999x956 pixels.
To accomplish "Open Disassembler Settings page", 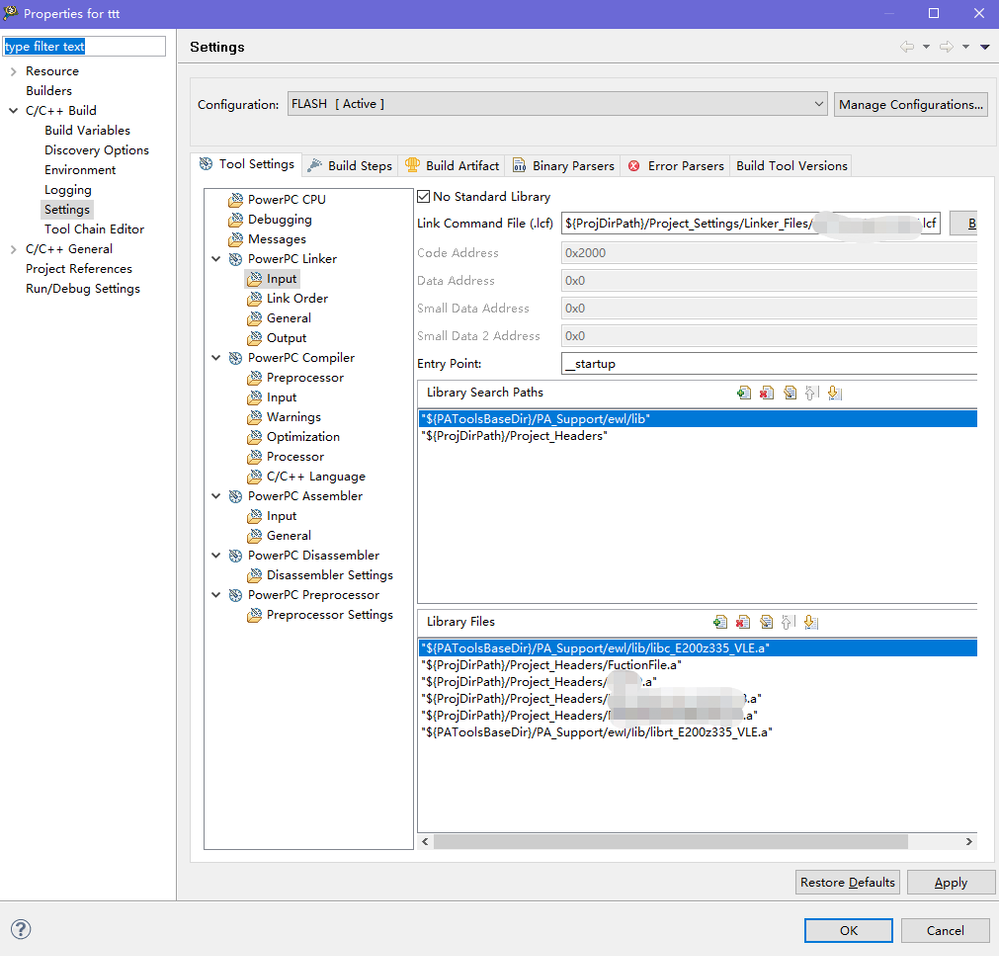I will 329,575.
